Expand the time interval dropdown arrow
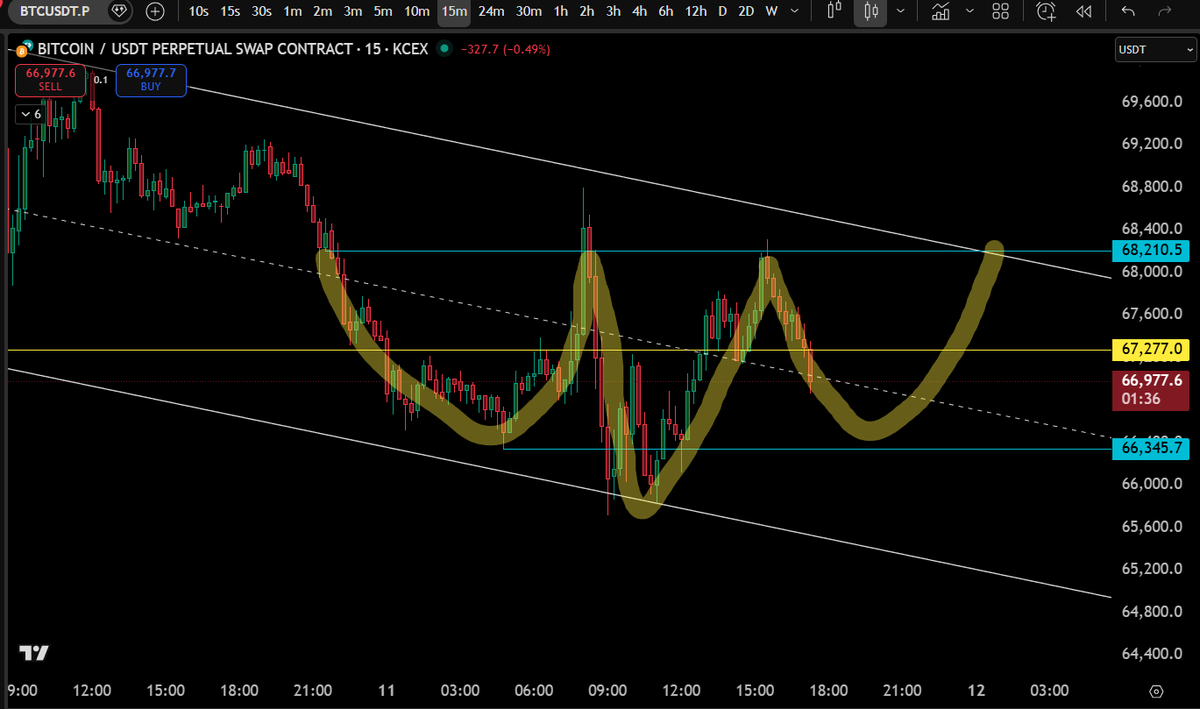Viewport: 1200px width, 709px height. (797, 11)
